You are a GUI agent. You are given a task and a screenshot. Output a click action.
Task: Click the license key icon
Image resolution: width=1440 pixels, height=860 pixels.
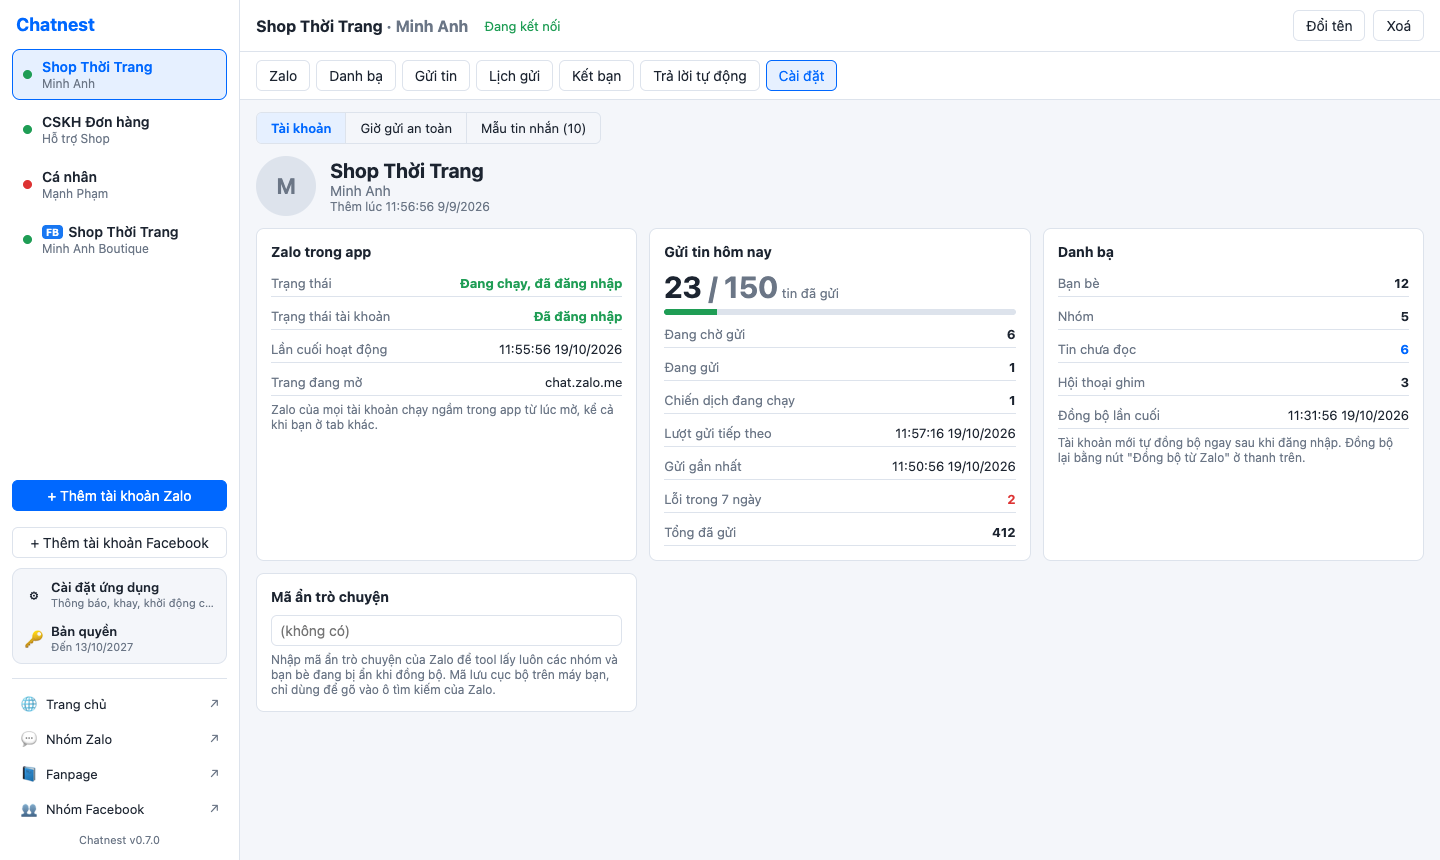(x=34, y=638)
